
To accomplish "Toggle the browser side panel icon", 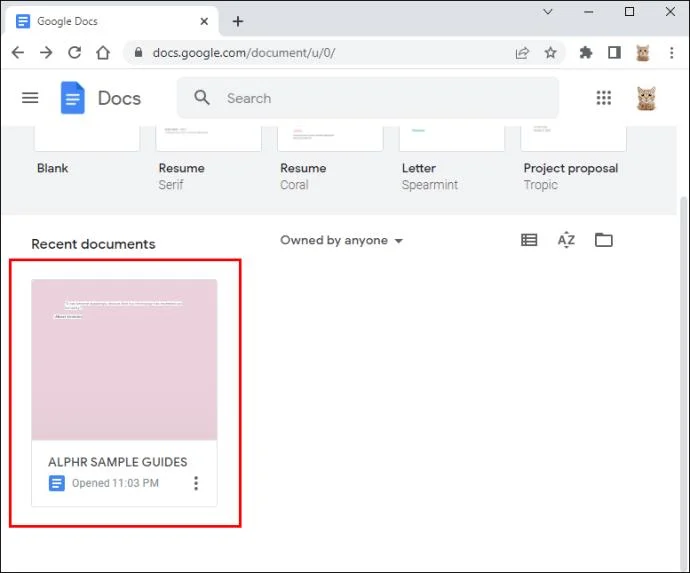I will [614, 53].
